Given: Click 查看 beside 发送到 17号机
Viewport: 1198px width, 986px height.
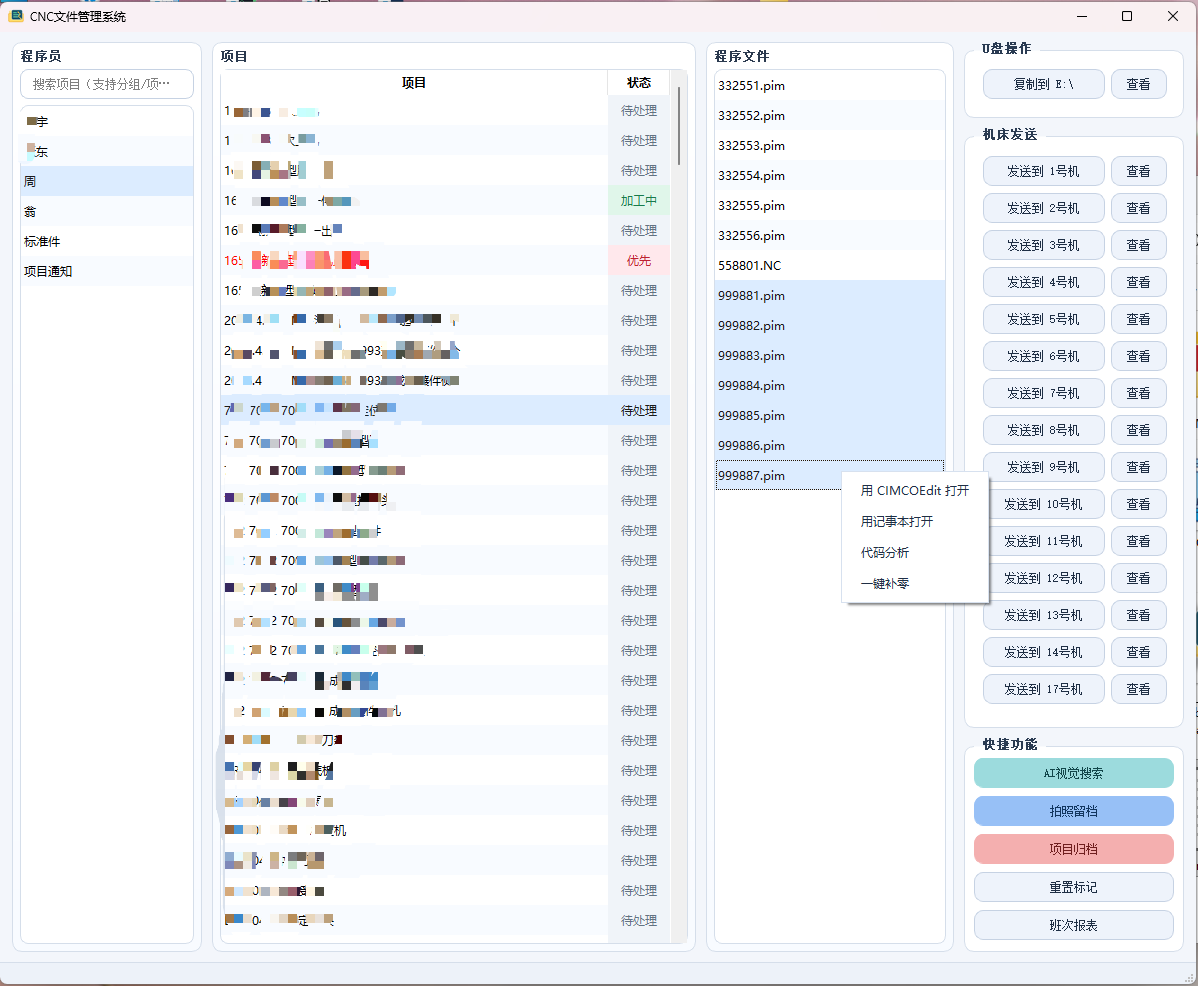Looking at the screenshot, I should [x=1138, y=690].
